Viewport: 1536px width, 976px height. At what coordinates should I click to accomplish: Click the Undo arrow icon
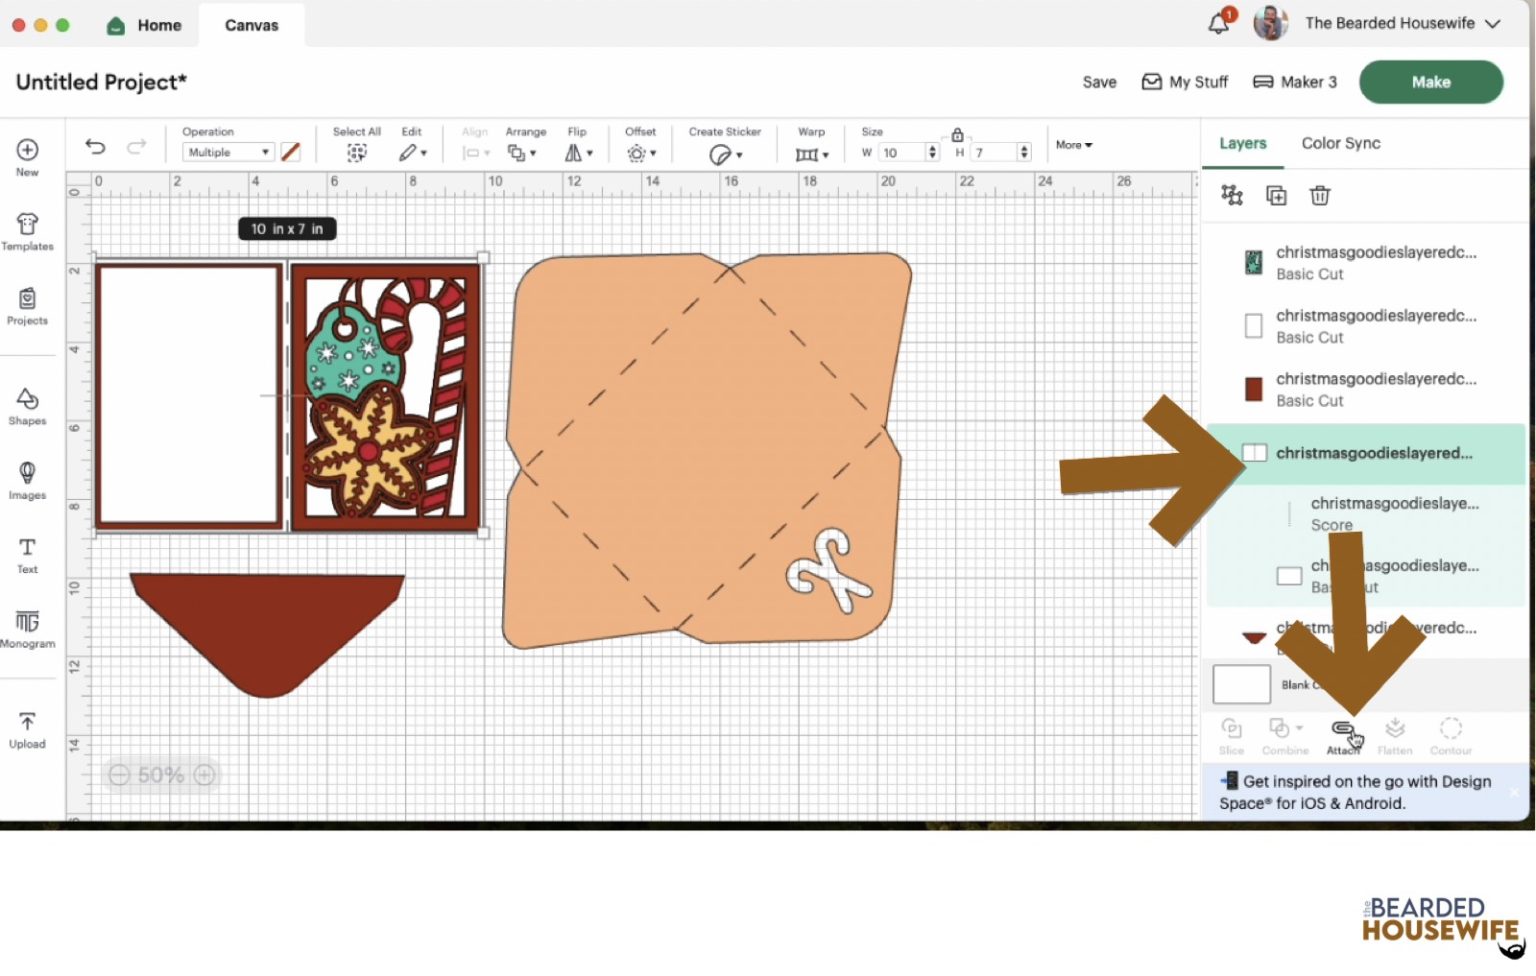click(x=95, y=147)
